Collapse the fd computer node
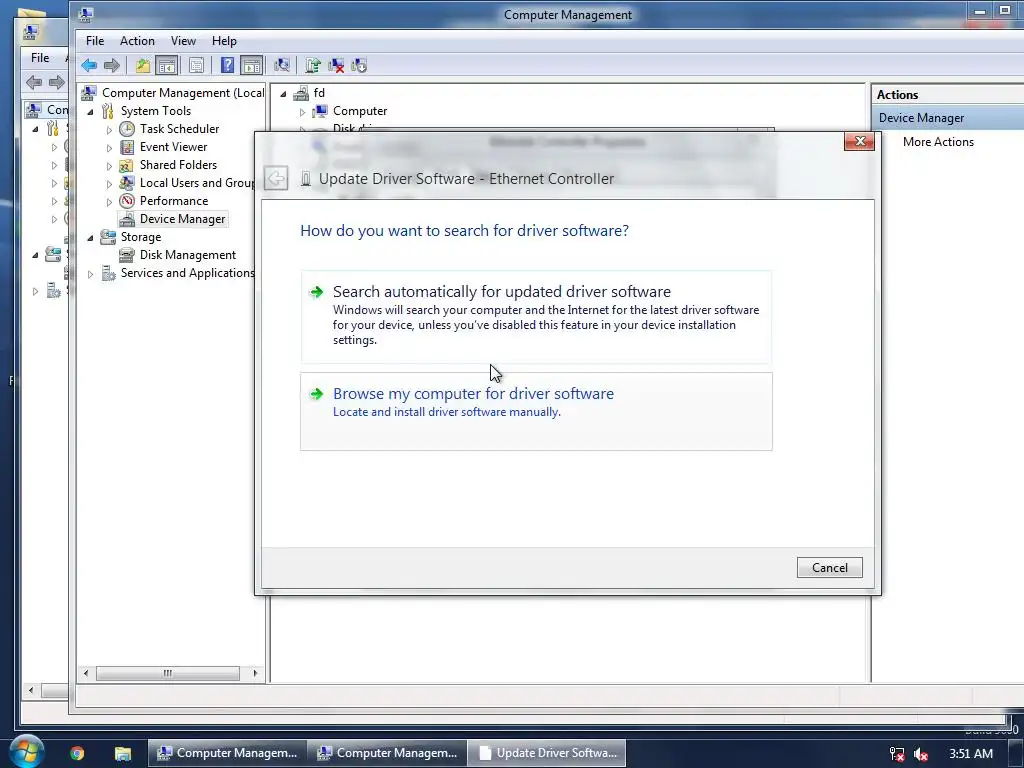The image size is (1024, 768). pyautogui.click(x=283, y=94)
